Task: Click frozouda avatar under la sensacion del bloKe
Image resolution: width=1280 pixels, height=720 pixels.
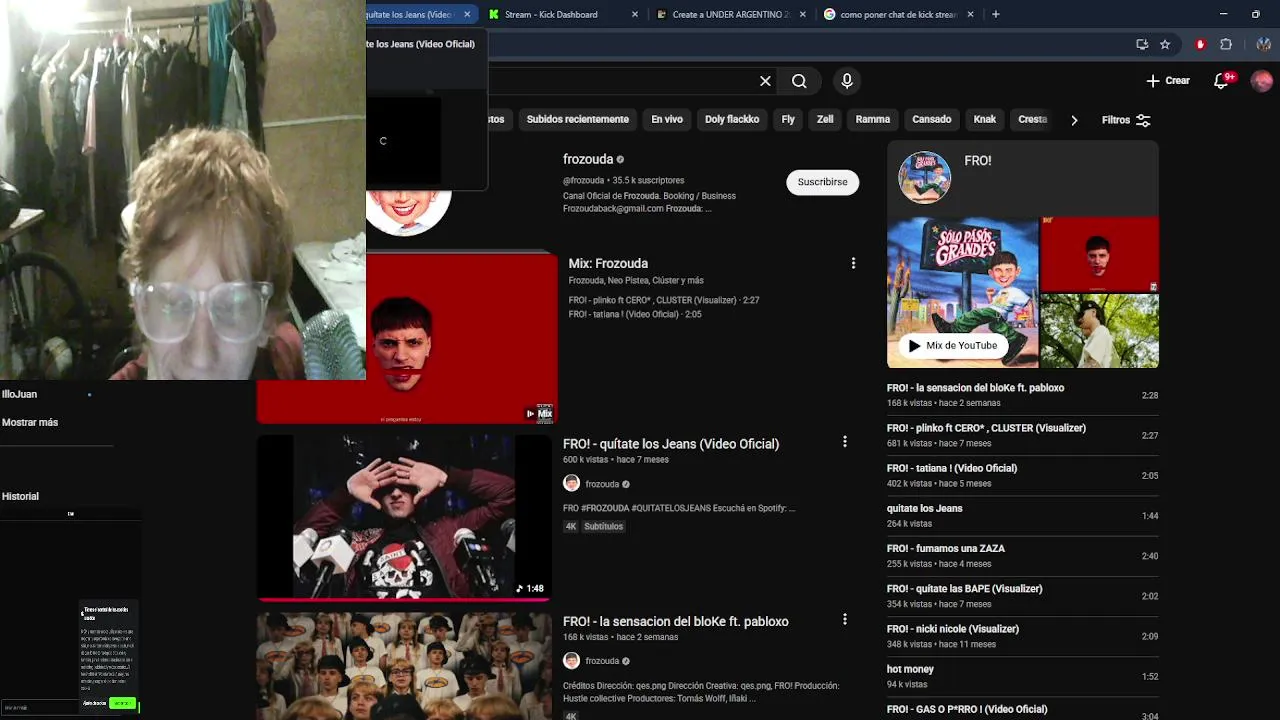Action: [572, 661]
